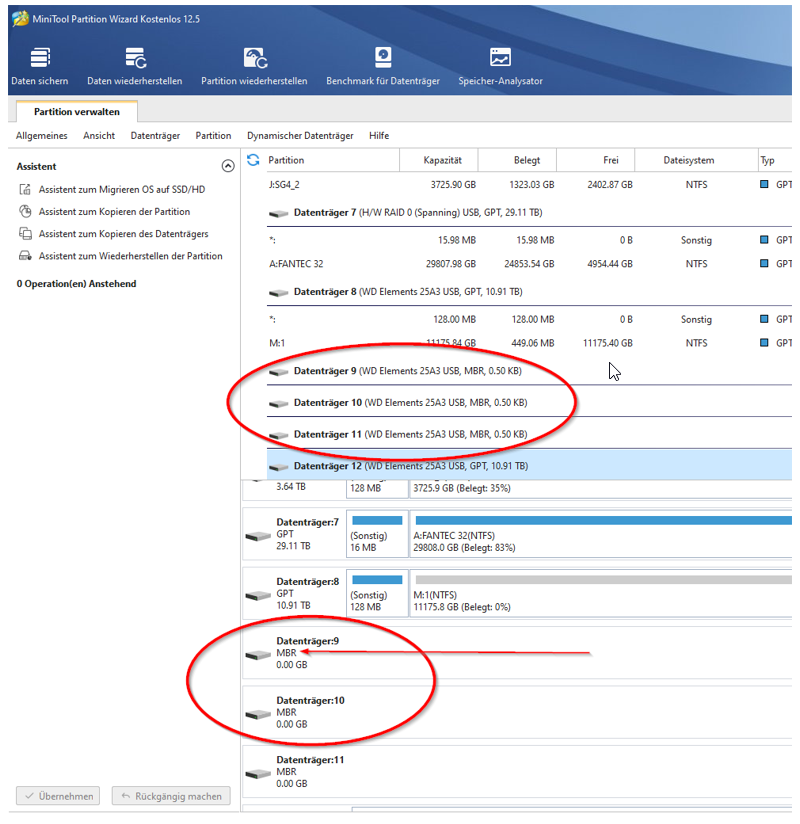Collapse the Assistent panel section
The width and height of the screenshot is (800, 824).
[228, 166]
